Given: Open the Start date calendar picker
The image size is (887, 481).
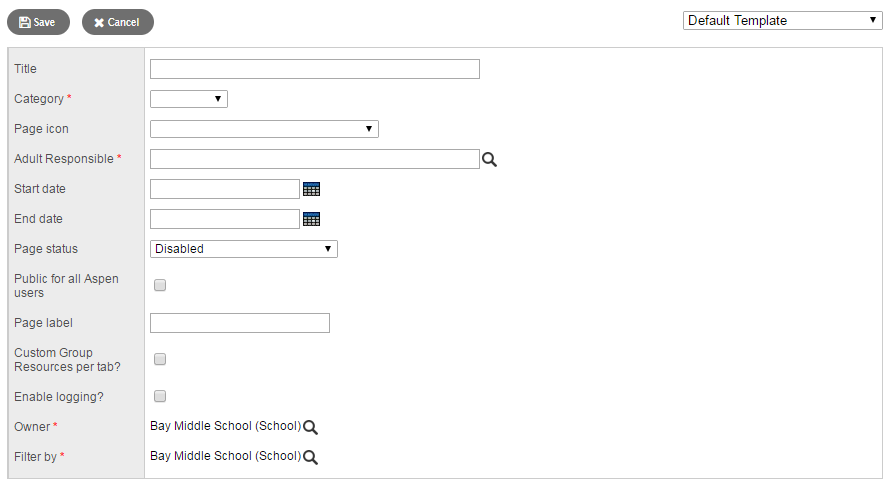Looking at the screenshot, I should click(x=311, y=189).
